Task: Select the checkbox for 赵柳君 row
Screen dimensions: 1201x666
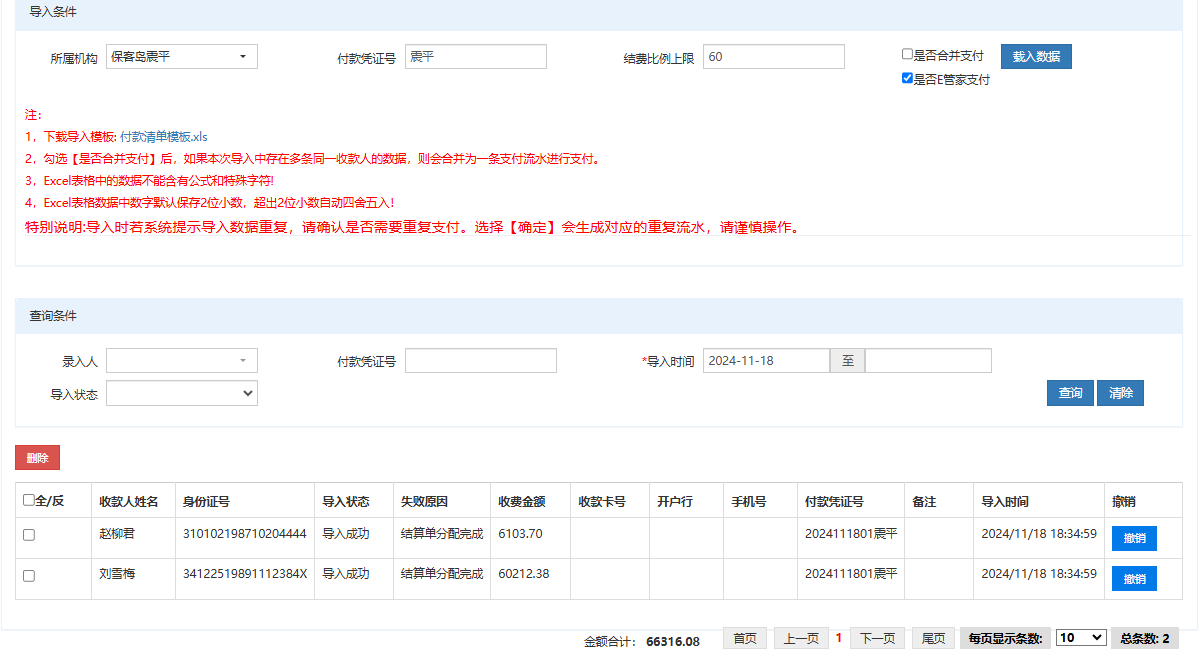Action: pos(29,535)
